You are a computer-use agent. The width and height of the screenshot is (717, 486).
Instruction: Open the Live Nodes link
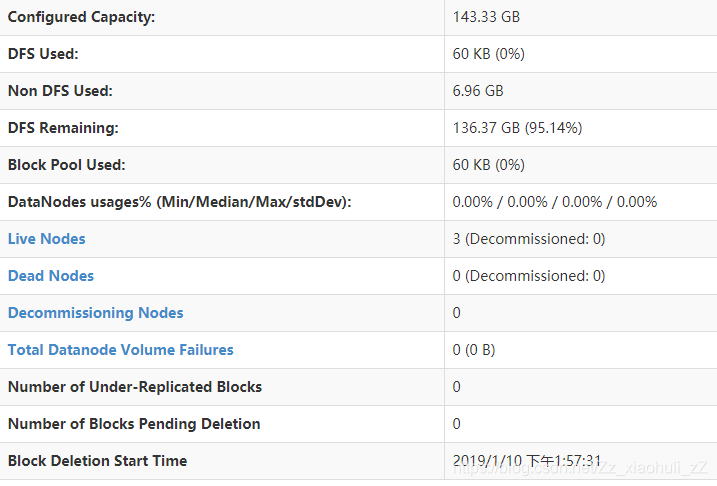tap(47, 239)
